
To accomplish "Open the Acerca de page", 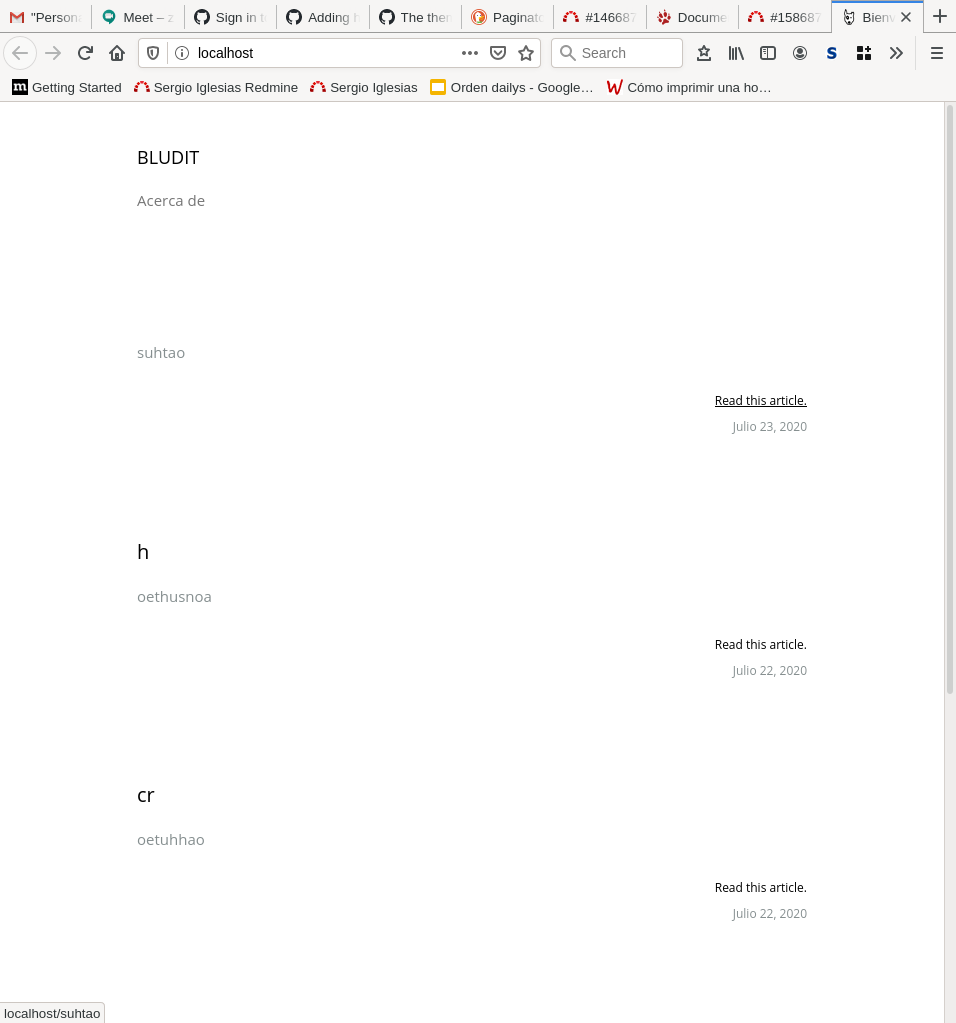I will tap(171, 201).
